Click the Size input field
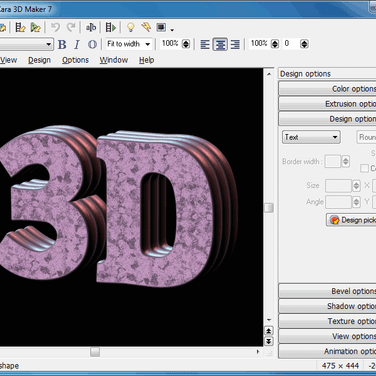The height and width of the screenshot is (376, 376). 338,186
